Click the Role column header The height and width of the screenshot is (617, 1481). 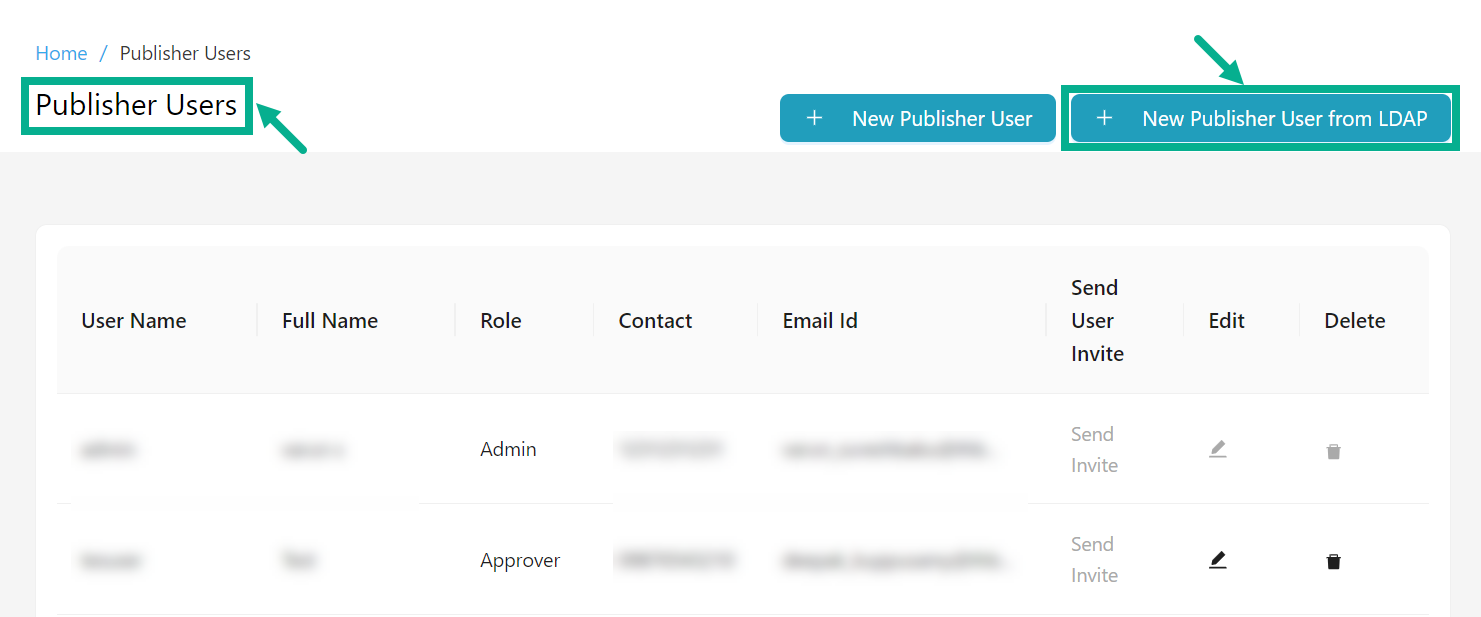point(500,320)
